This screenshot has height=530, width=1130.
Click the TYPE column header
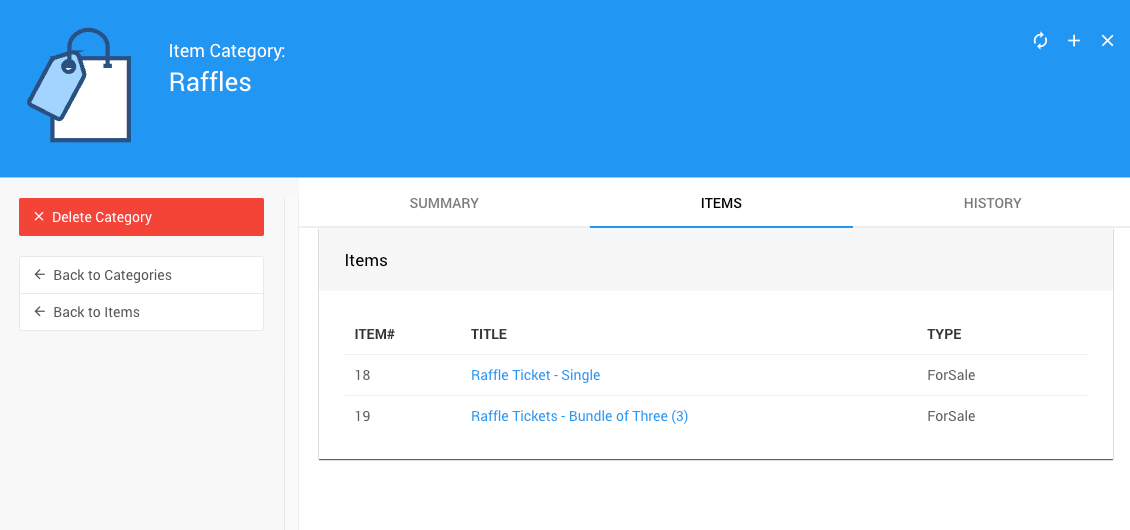click(x=944, y=334)
